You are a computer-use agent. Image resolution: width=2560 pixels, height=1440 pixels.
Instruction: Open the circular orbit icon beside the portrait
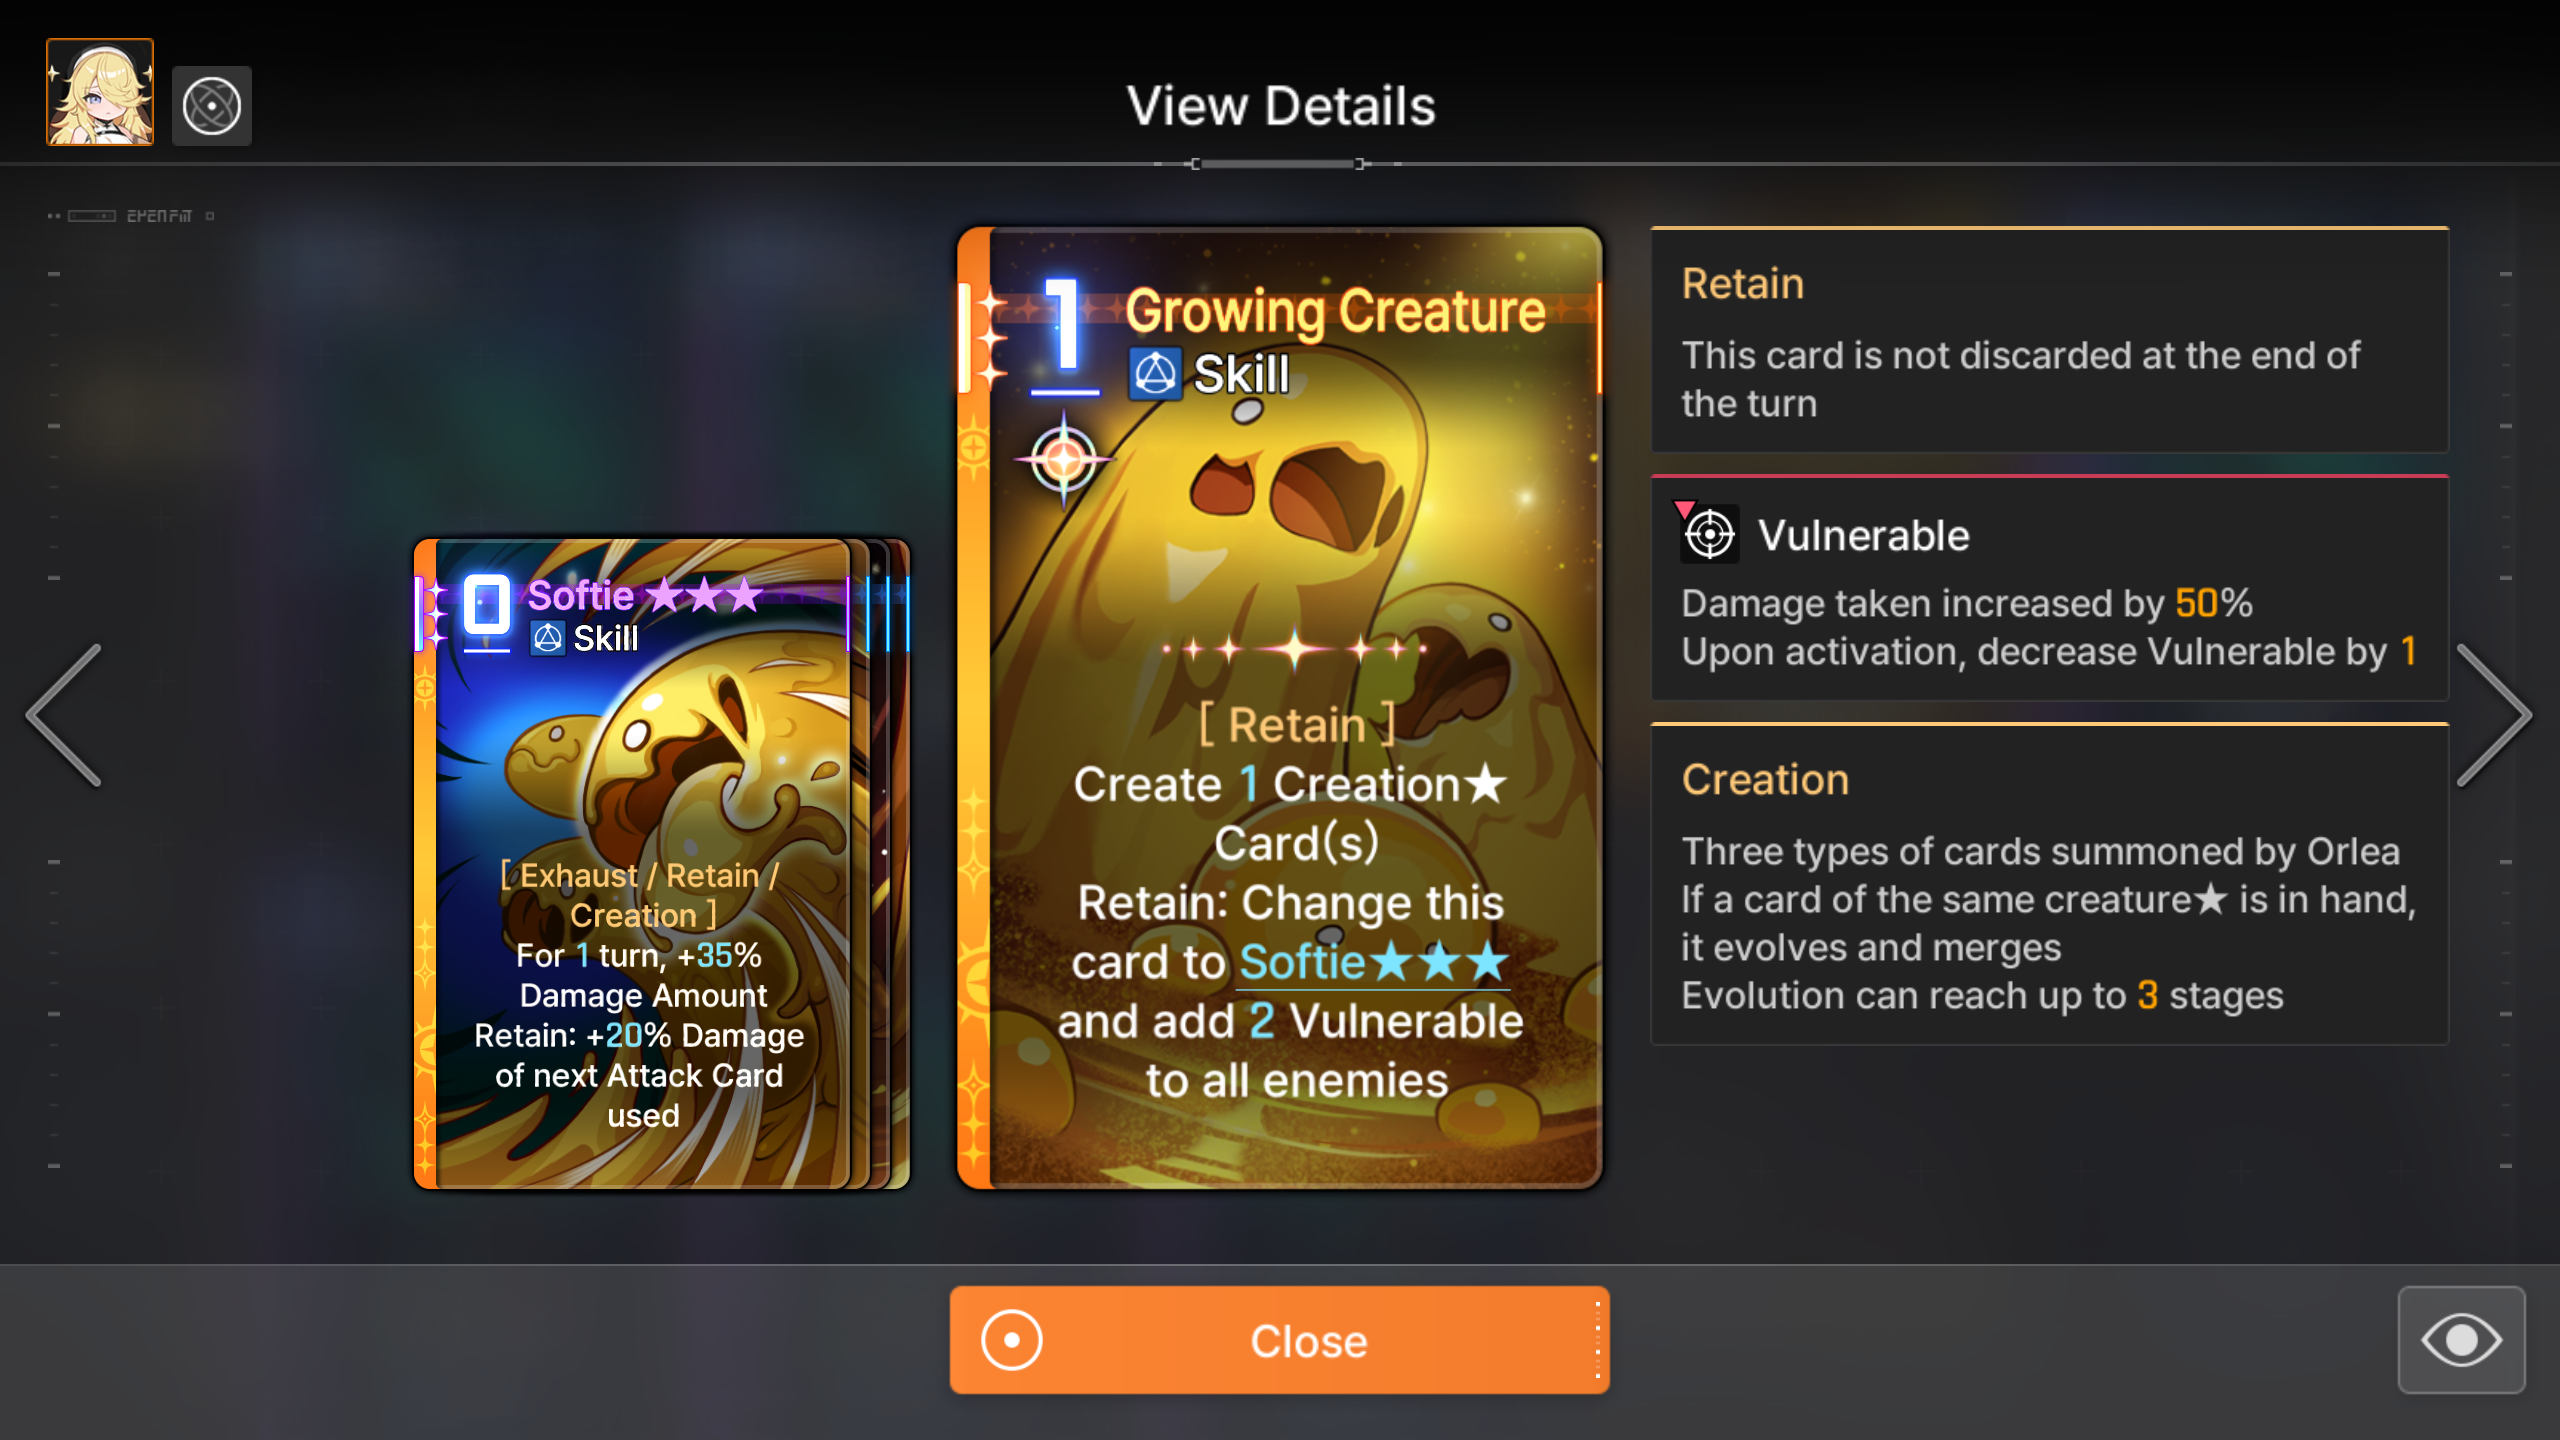[212, 106]
